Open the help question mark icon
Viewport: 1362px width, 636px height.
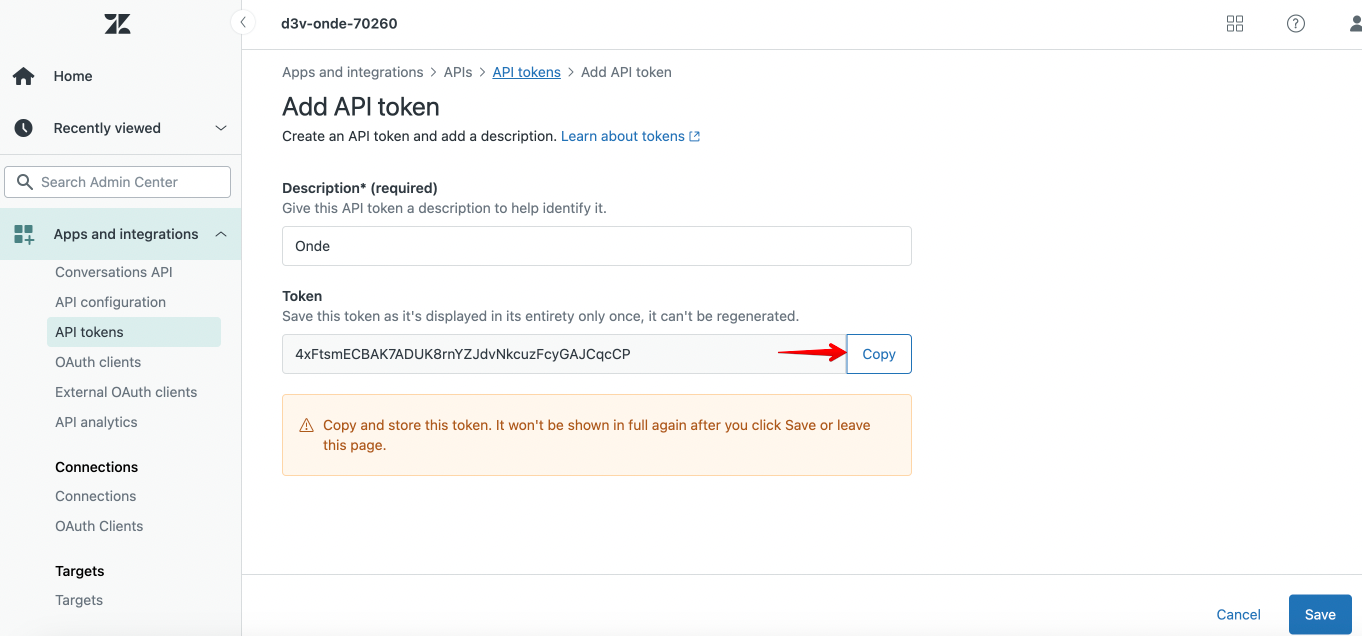pos(1296,24)
